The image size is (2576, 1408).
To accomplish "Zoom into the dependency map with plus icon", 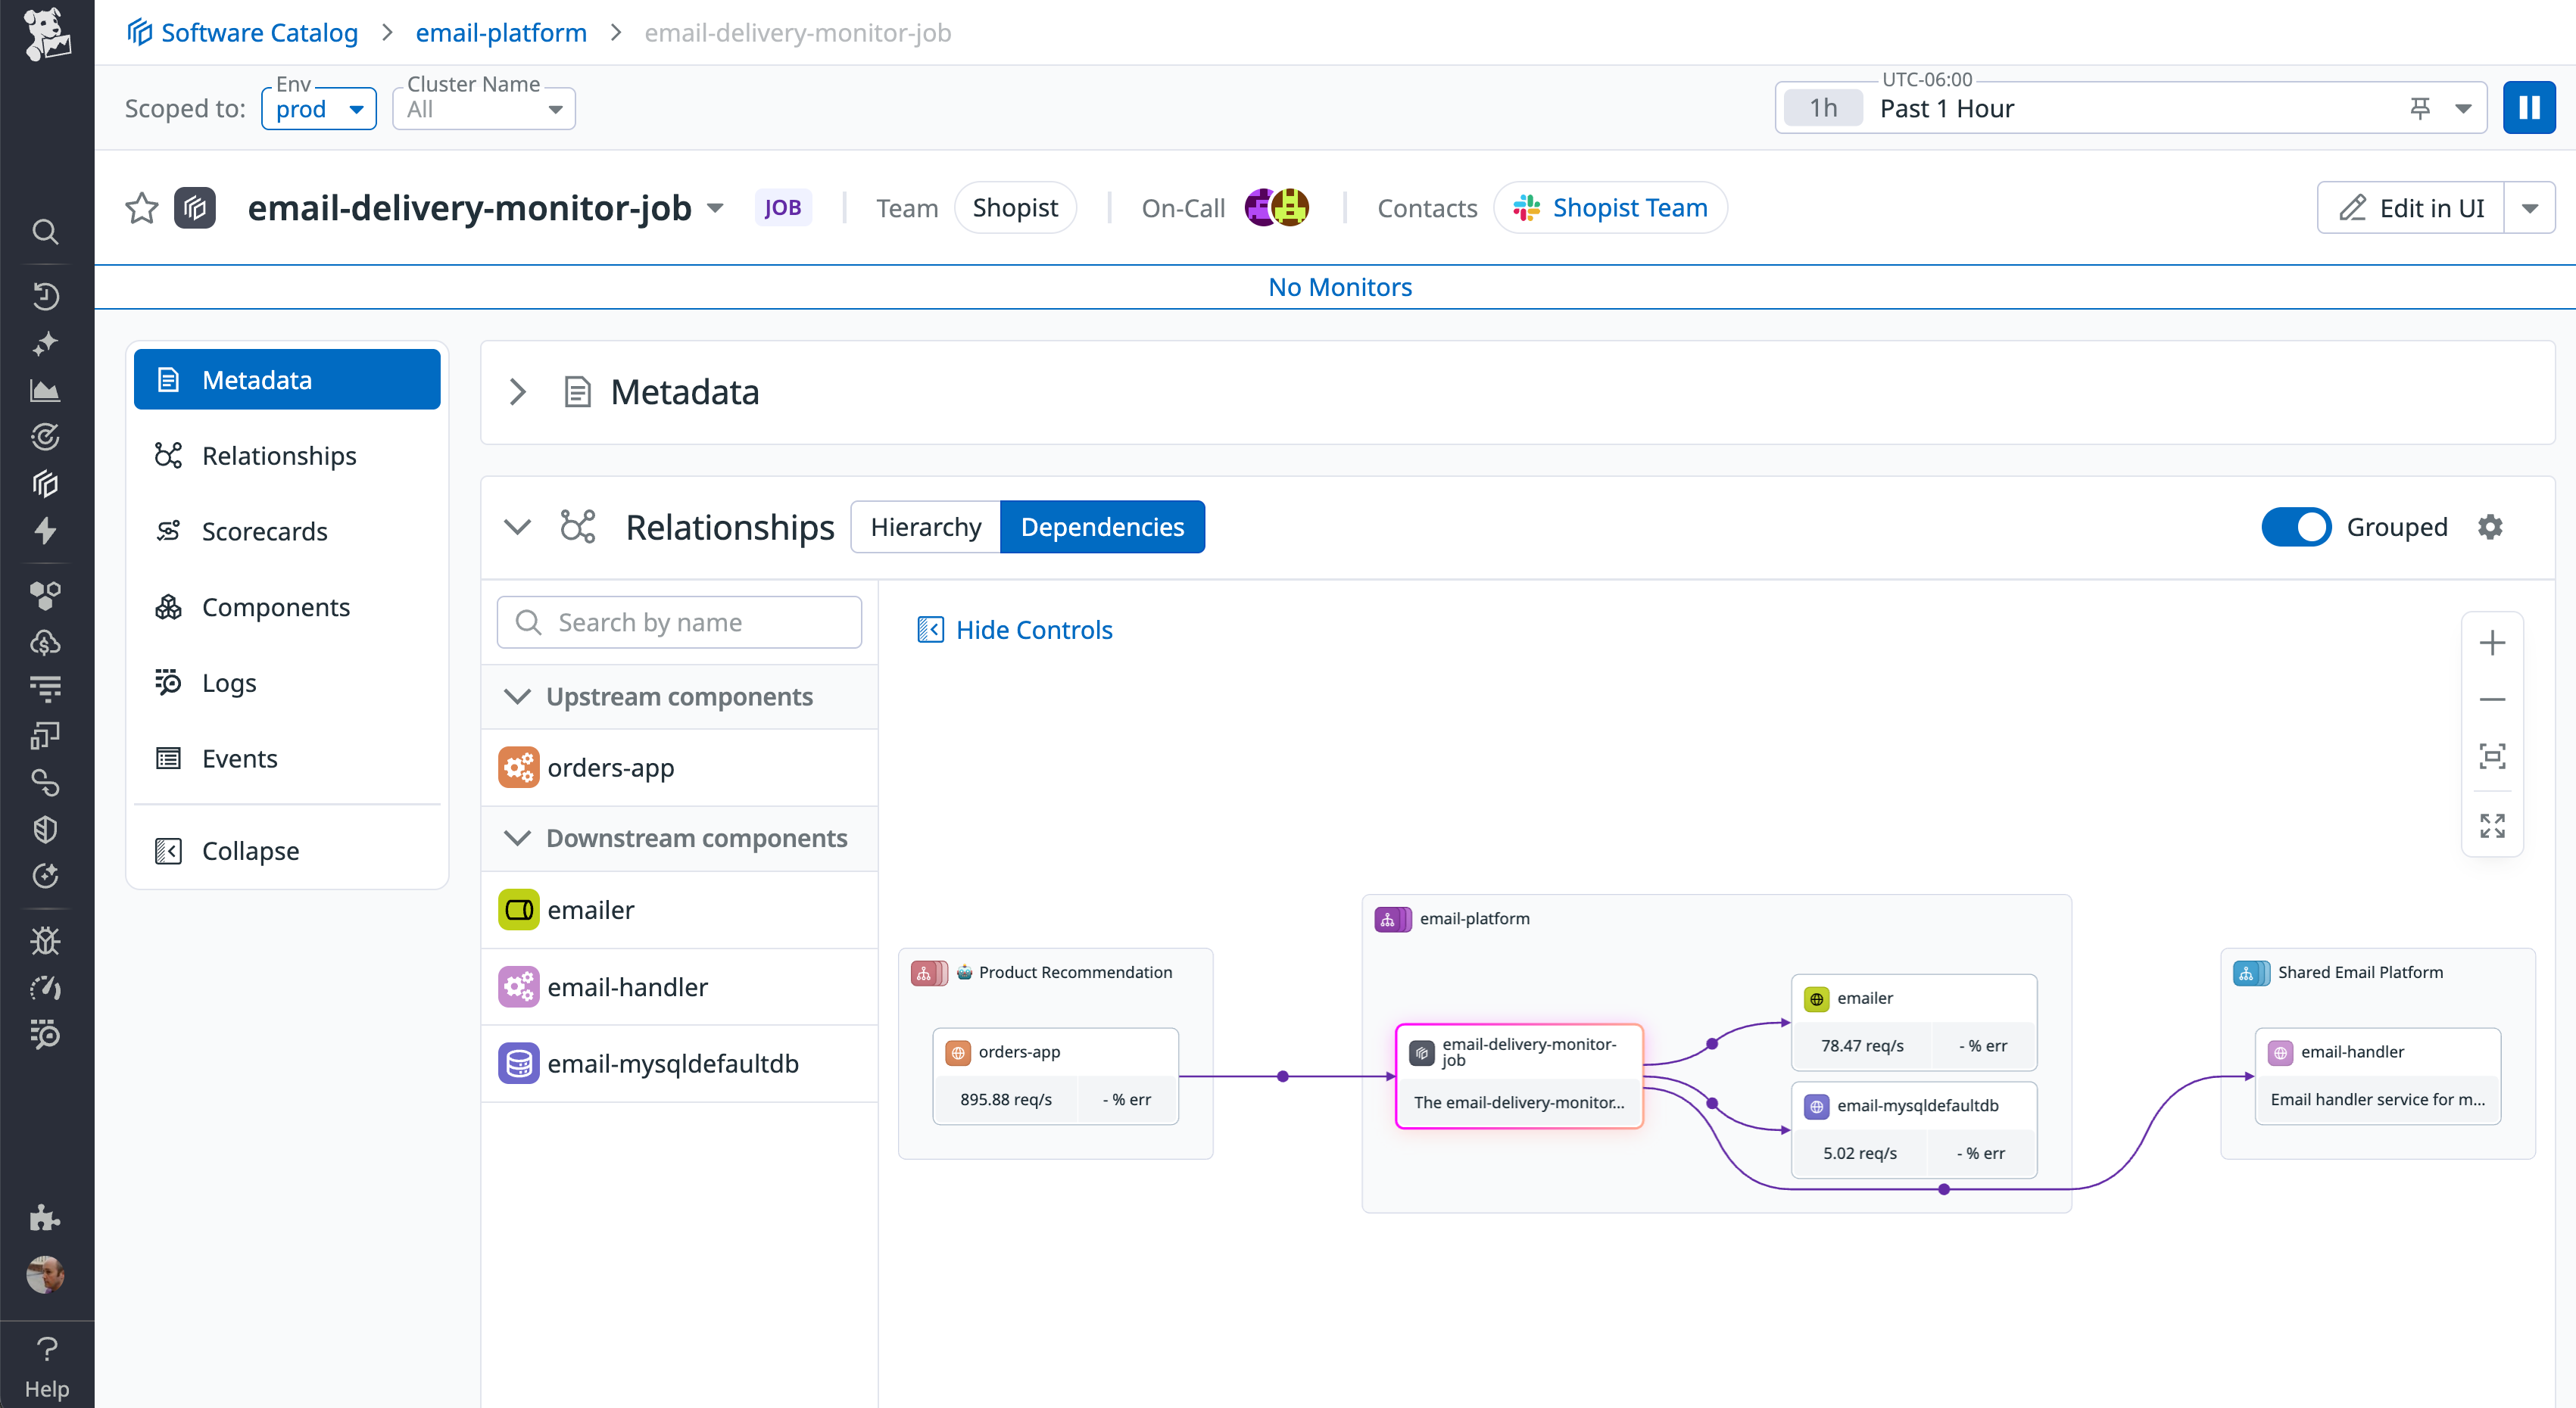I will click(x=2492, y=643).
